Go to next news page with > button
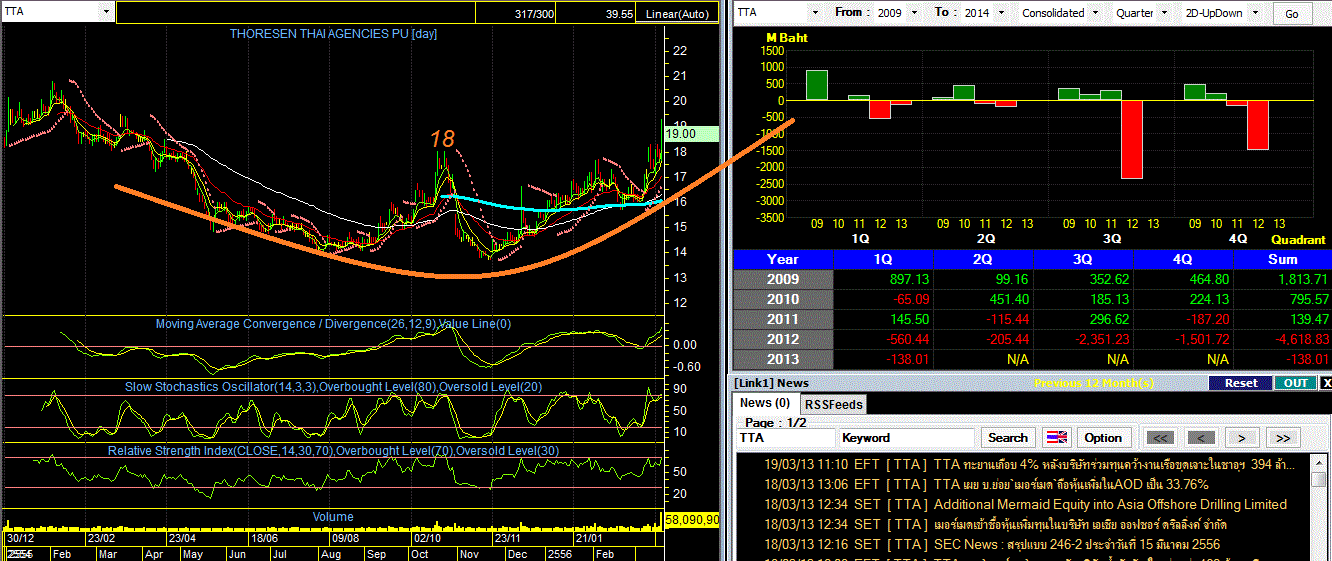The height and width of the screenshot is (561, 1332). [x=1242, y=438]
